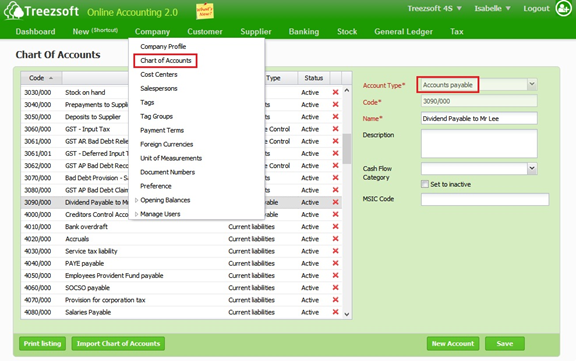Delete the GST AP Bad Debt Claim row

pyautogui.click(x=335, y=190)
